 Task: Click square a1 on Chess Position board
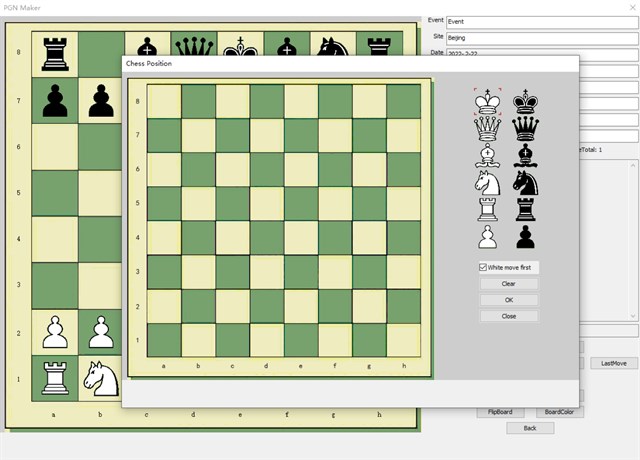(164, 340)
